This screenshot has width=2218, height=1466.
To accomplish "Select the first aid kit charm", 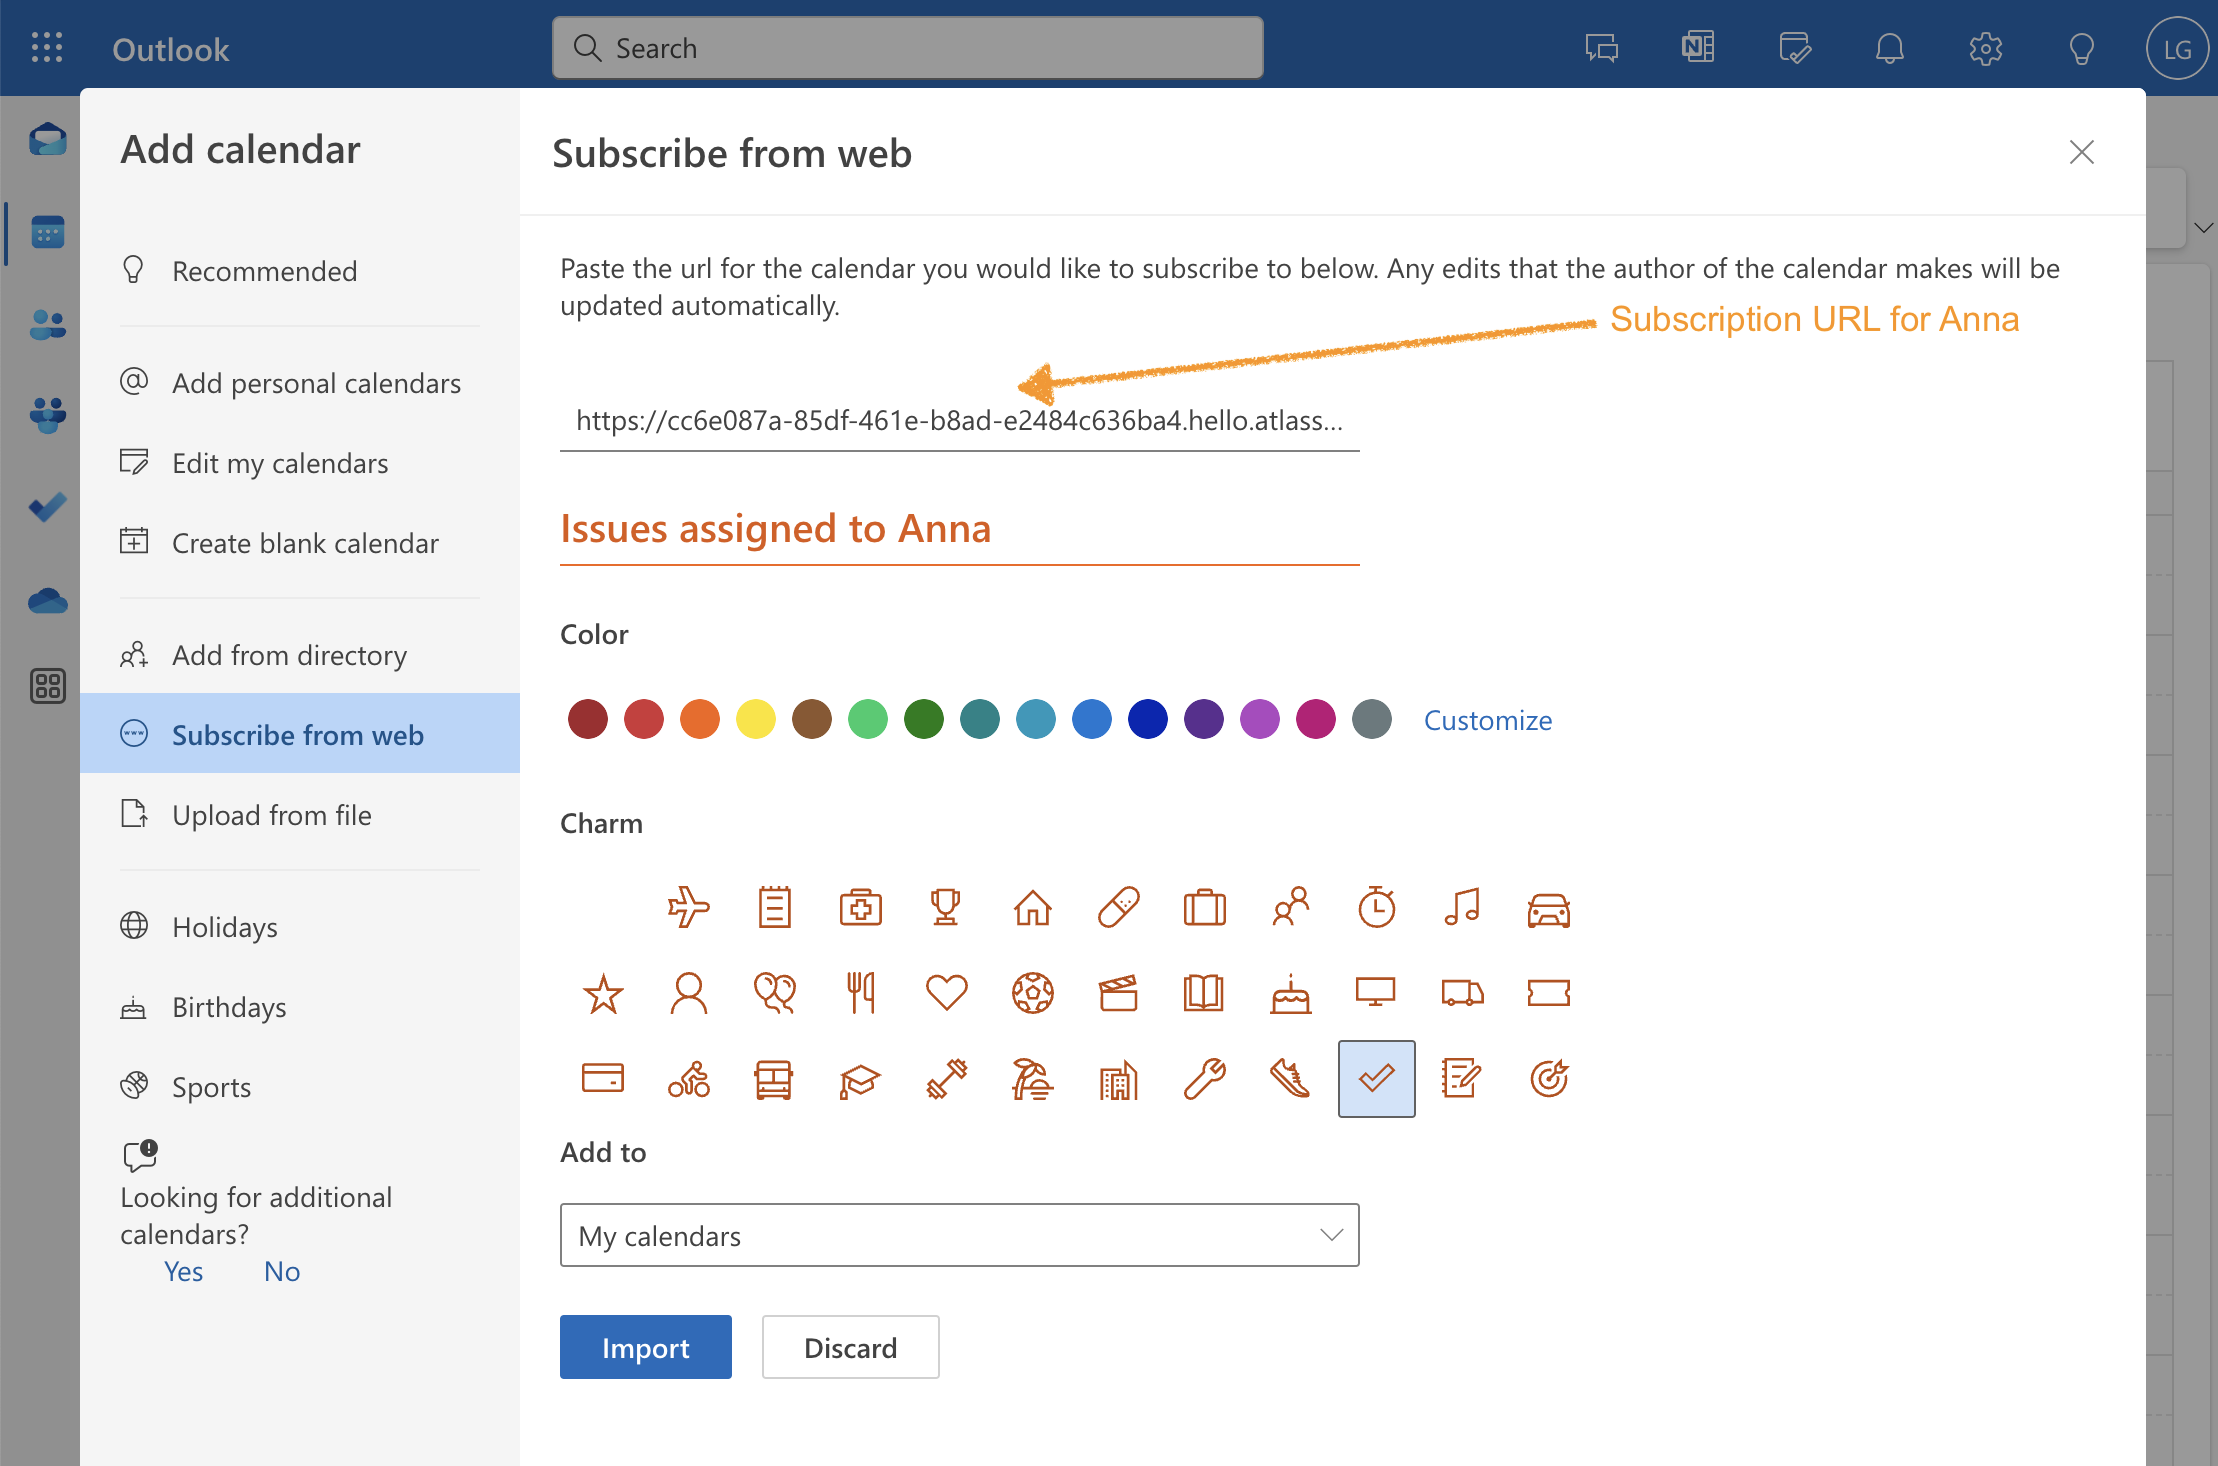I will 860,907.
